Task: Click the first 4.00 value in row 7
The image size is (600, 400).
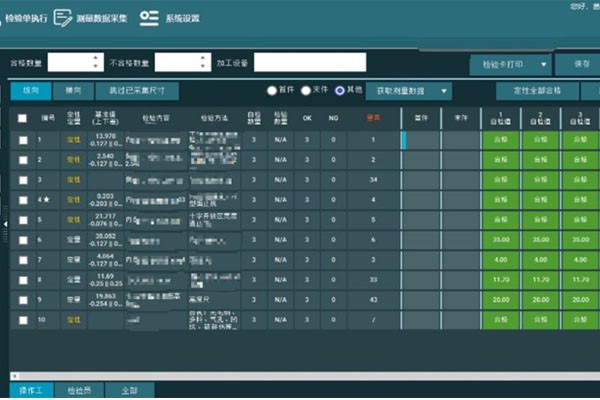Action: point(501,260)
